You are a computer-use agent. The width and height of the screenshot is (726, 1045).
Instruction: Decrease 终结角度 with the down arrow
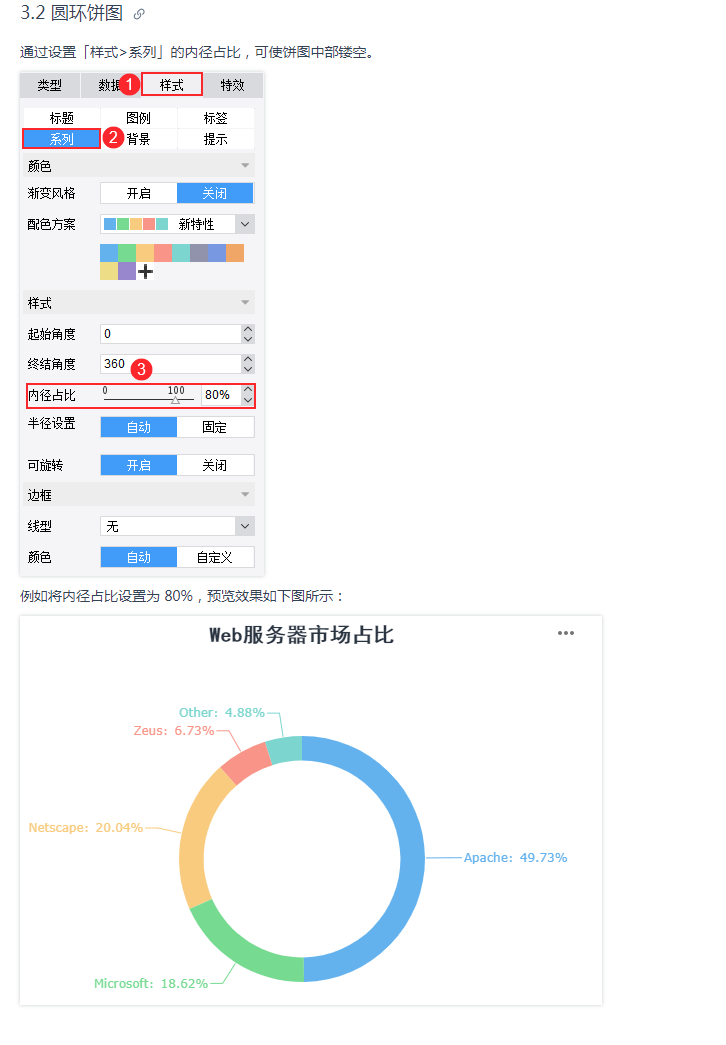[x=248, y=369]
